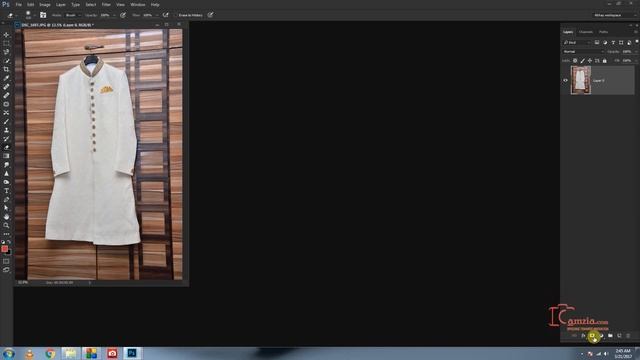
Task: Toggle Quick Mask mode in toolbox
Action: (x=6, y=261)
